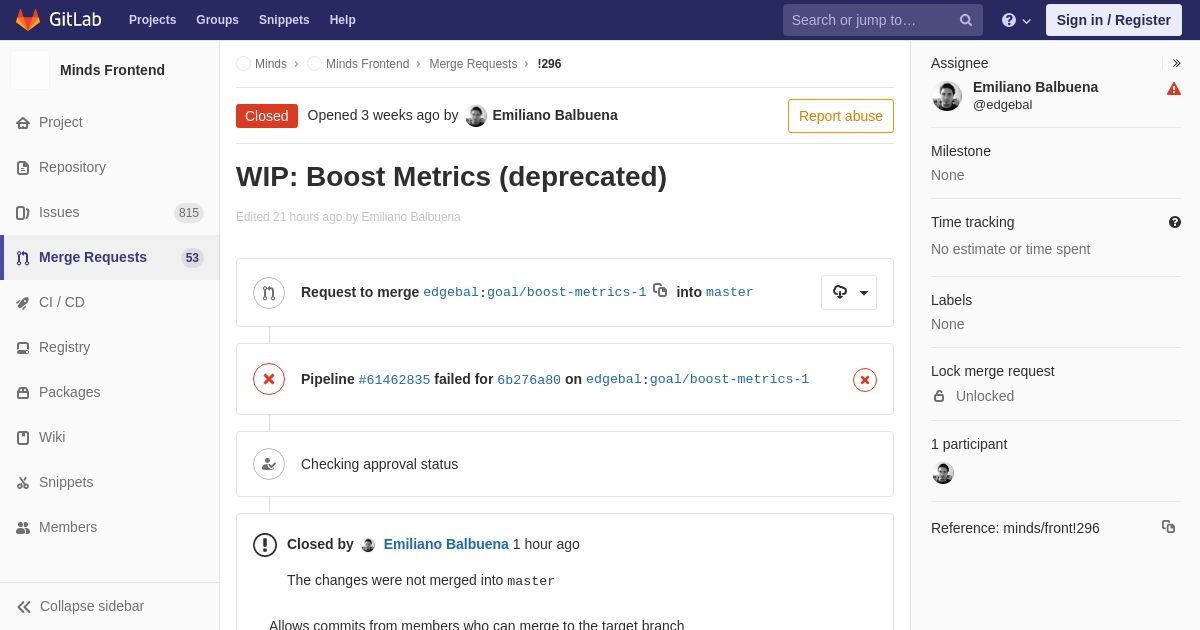Open the download dropdown in merge widget

click(849, 292)
